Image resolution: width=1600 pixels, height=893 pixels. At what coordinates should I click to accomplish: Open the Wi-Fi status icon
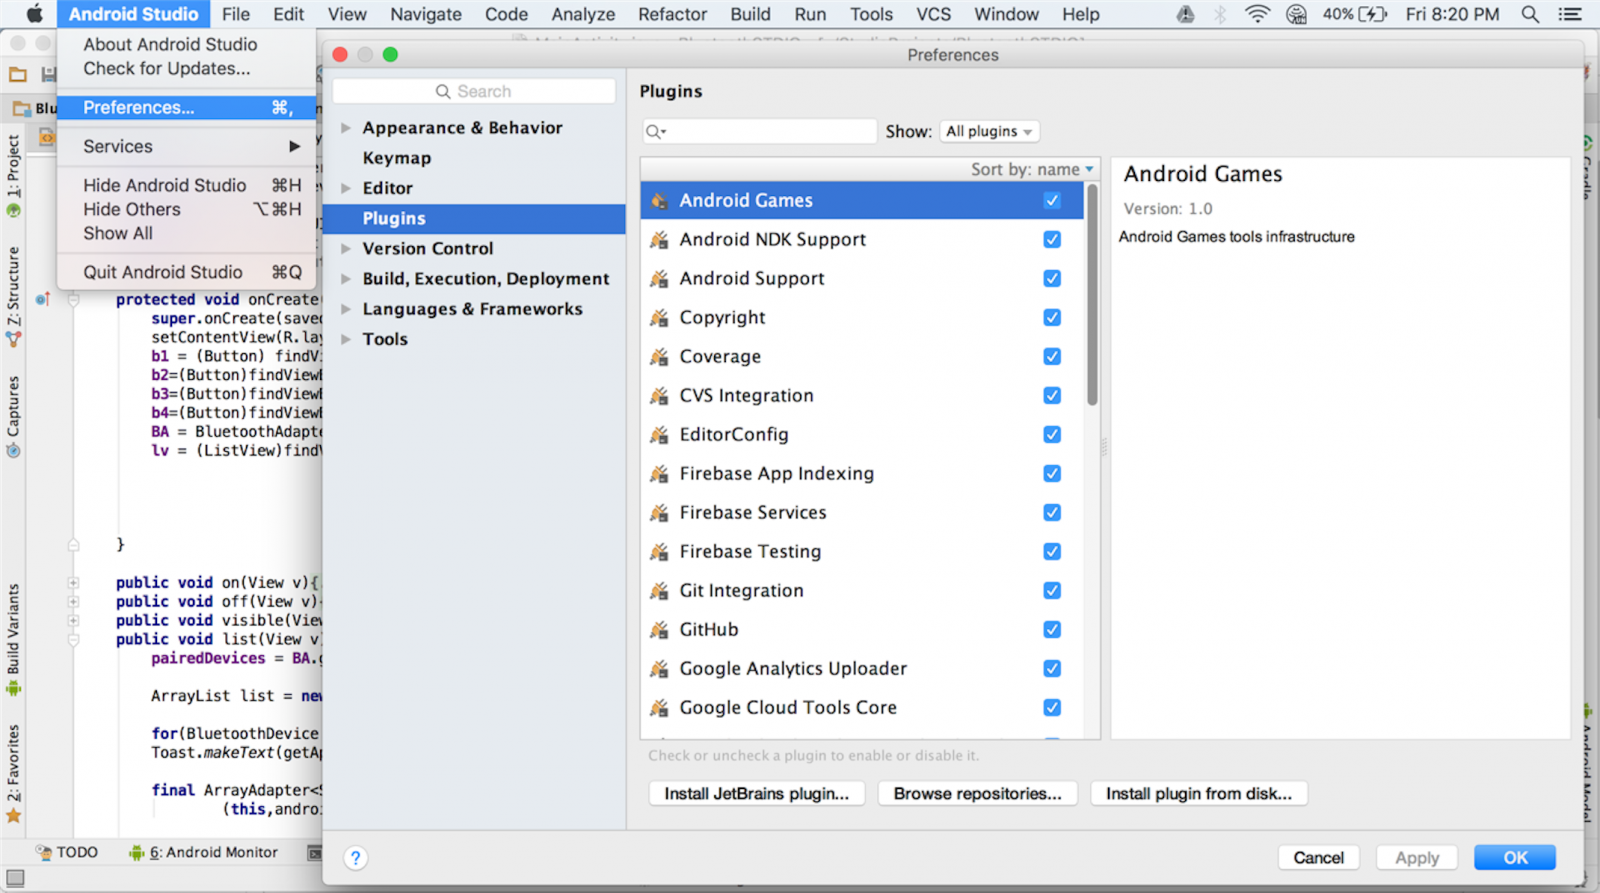(1257, 14)
